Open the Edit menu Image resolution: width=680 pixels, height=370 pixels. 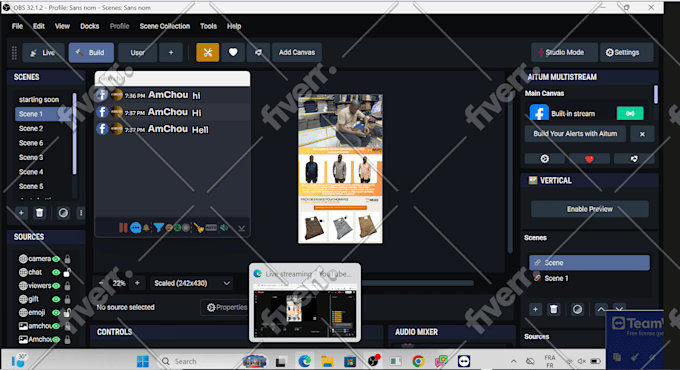pos(39,26)
